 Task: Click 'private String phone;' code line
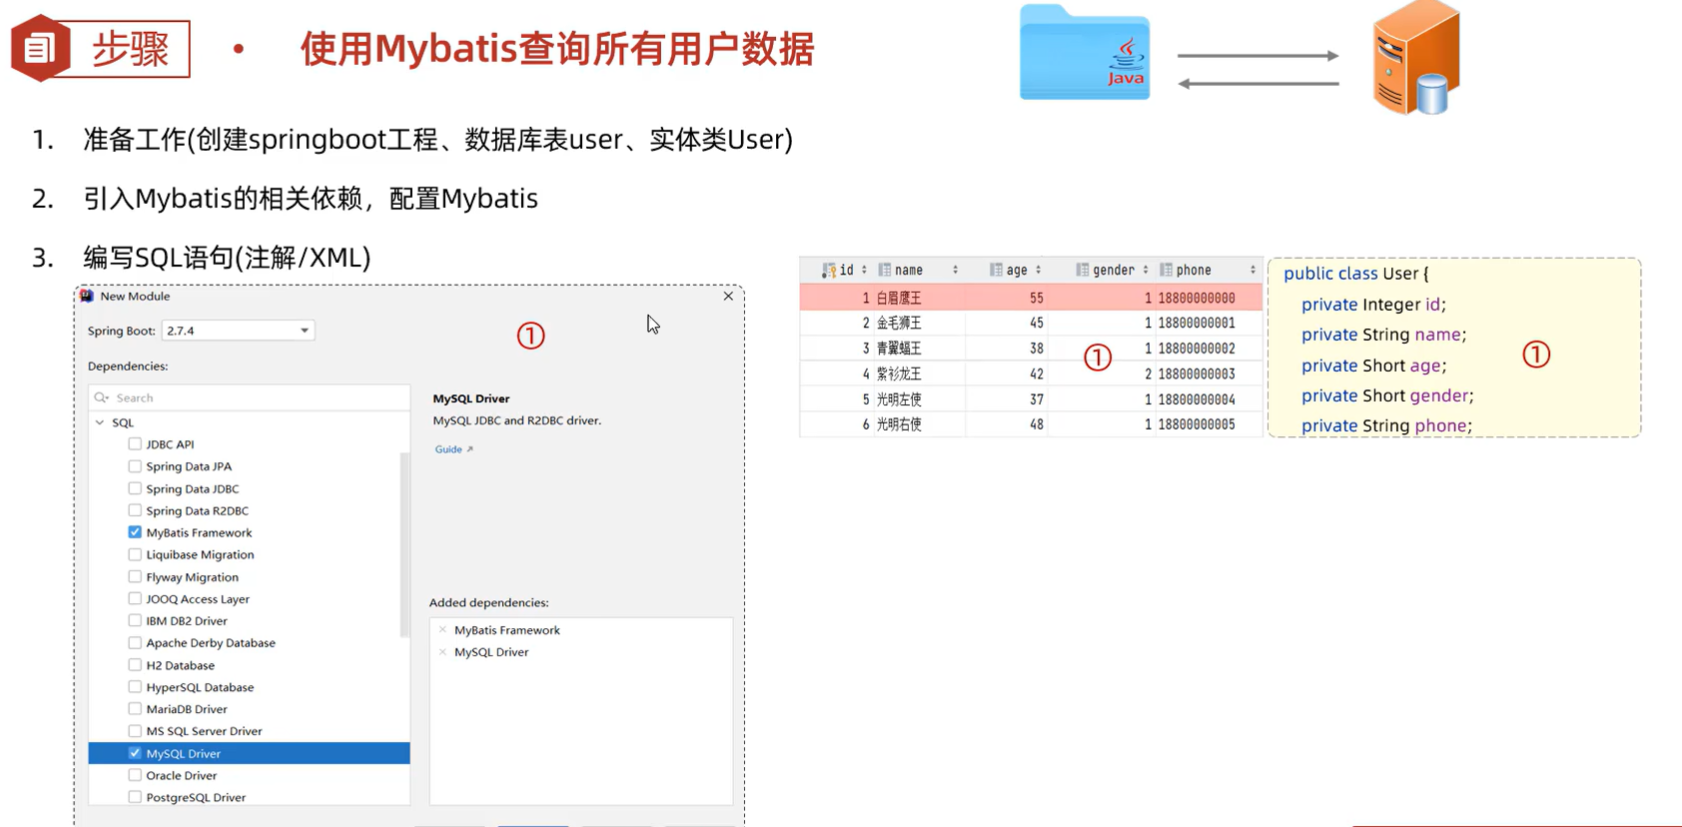(x=1386, y=425)
